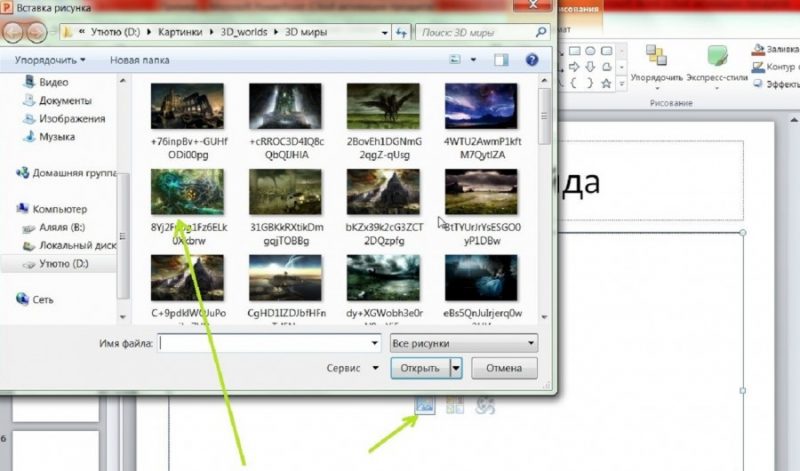800x471 pixels.
Task: Click the Имя файла input field
Action: (x=270, y=343)
